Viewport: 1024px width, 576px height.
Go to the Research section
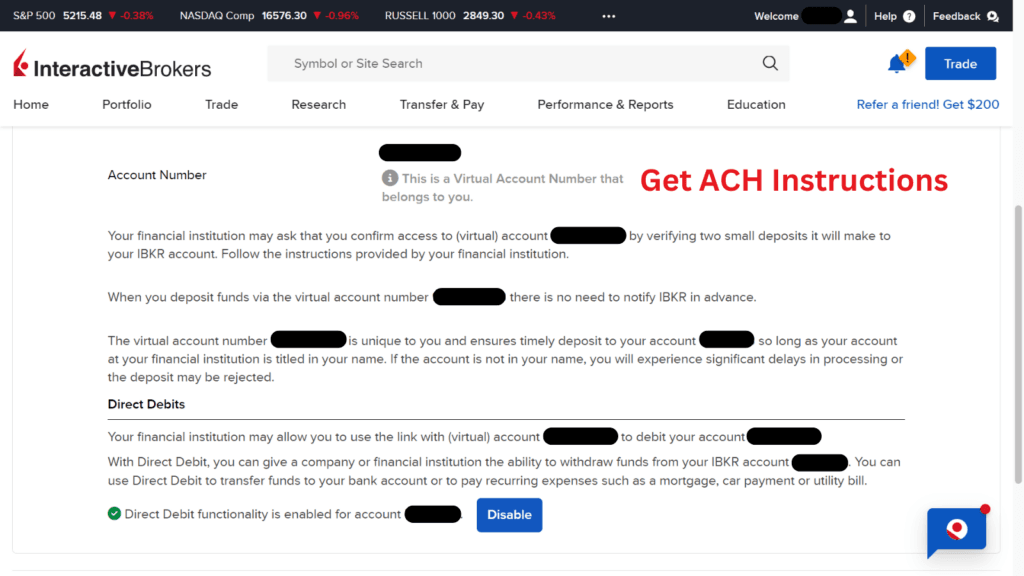(x=318, y=104)
